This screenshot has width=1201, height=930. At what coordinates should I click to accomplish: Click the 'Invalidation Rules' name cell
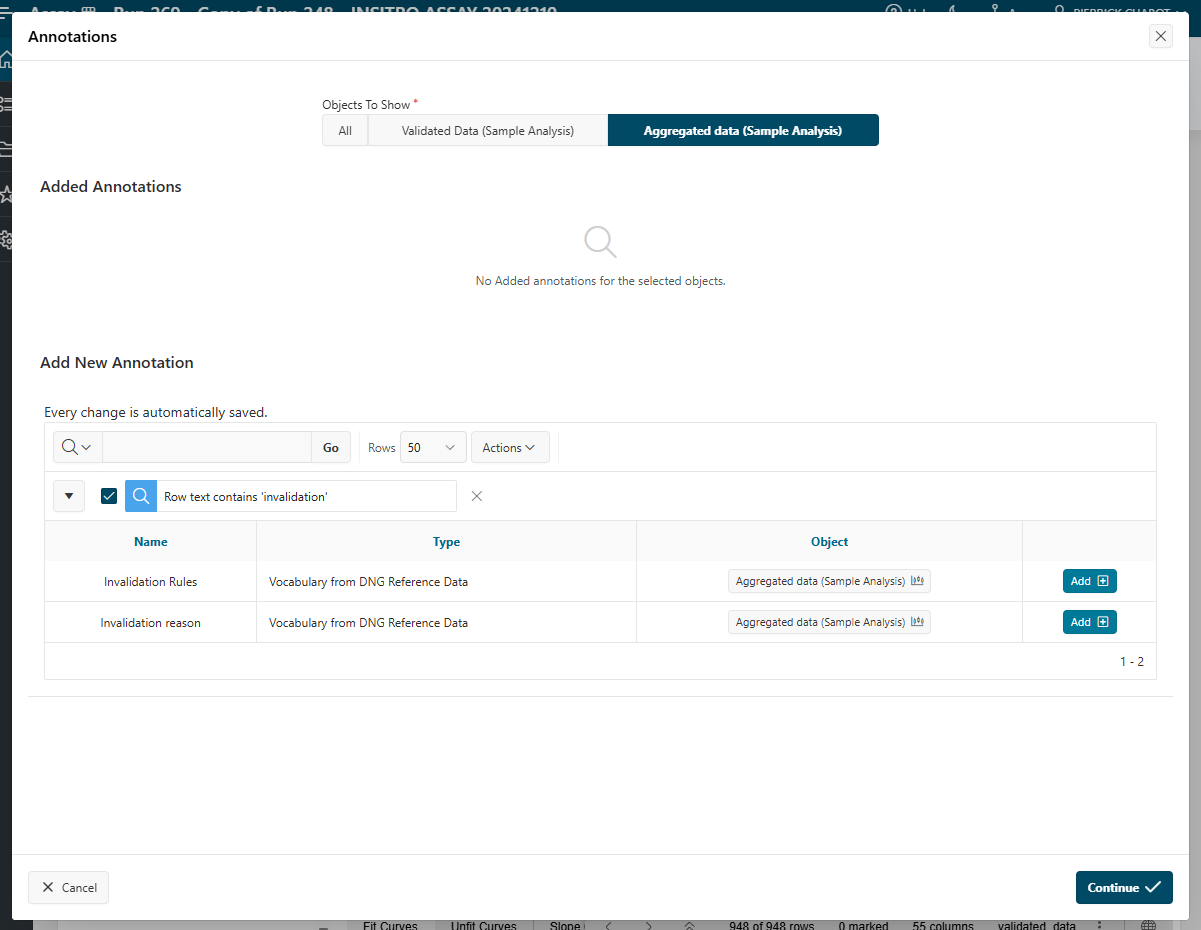(151, 581)
